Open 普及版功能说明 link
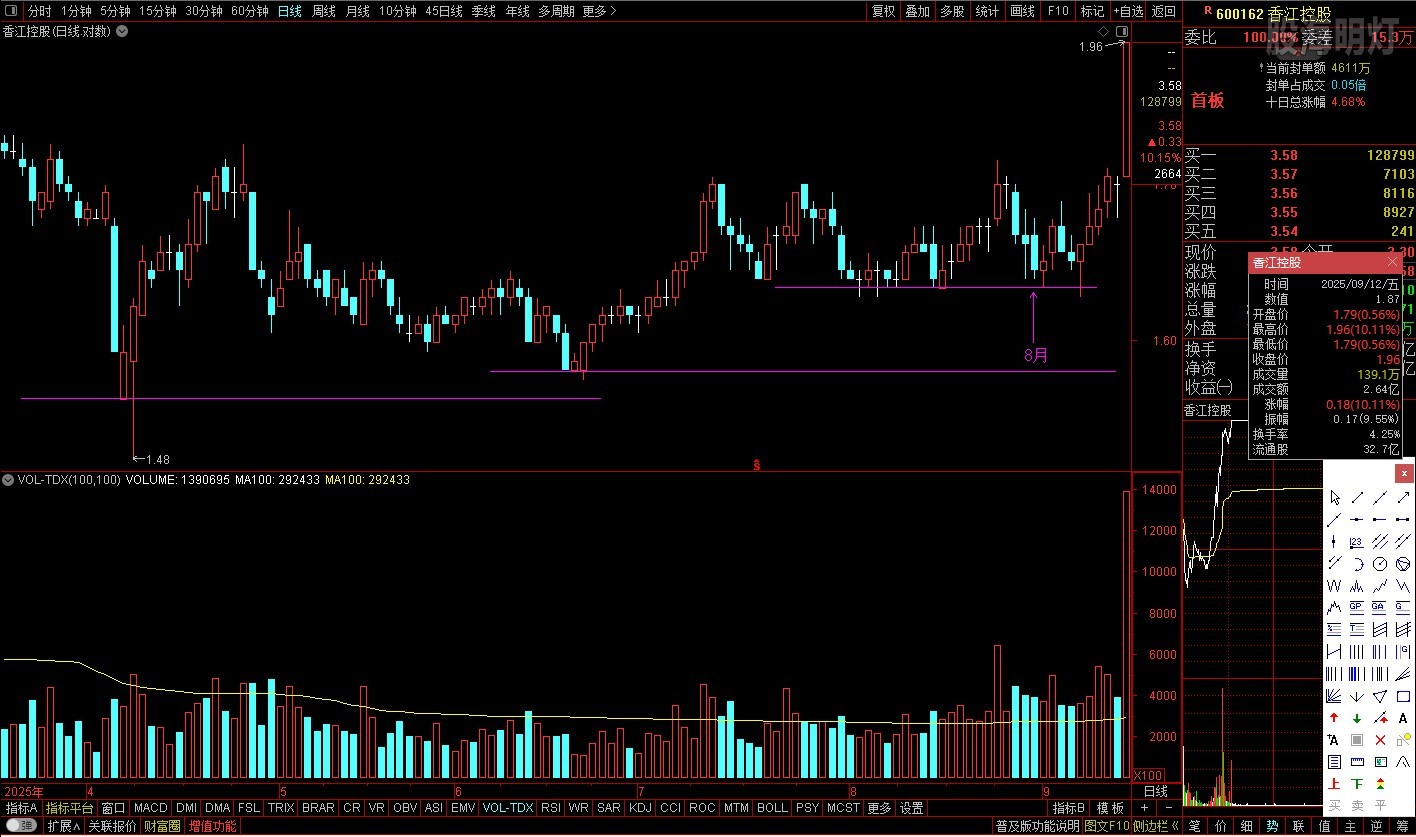Image resolution: width=1416 pixels, height=837 pixels. (x=1038, y=826)
